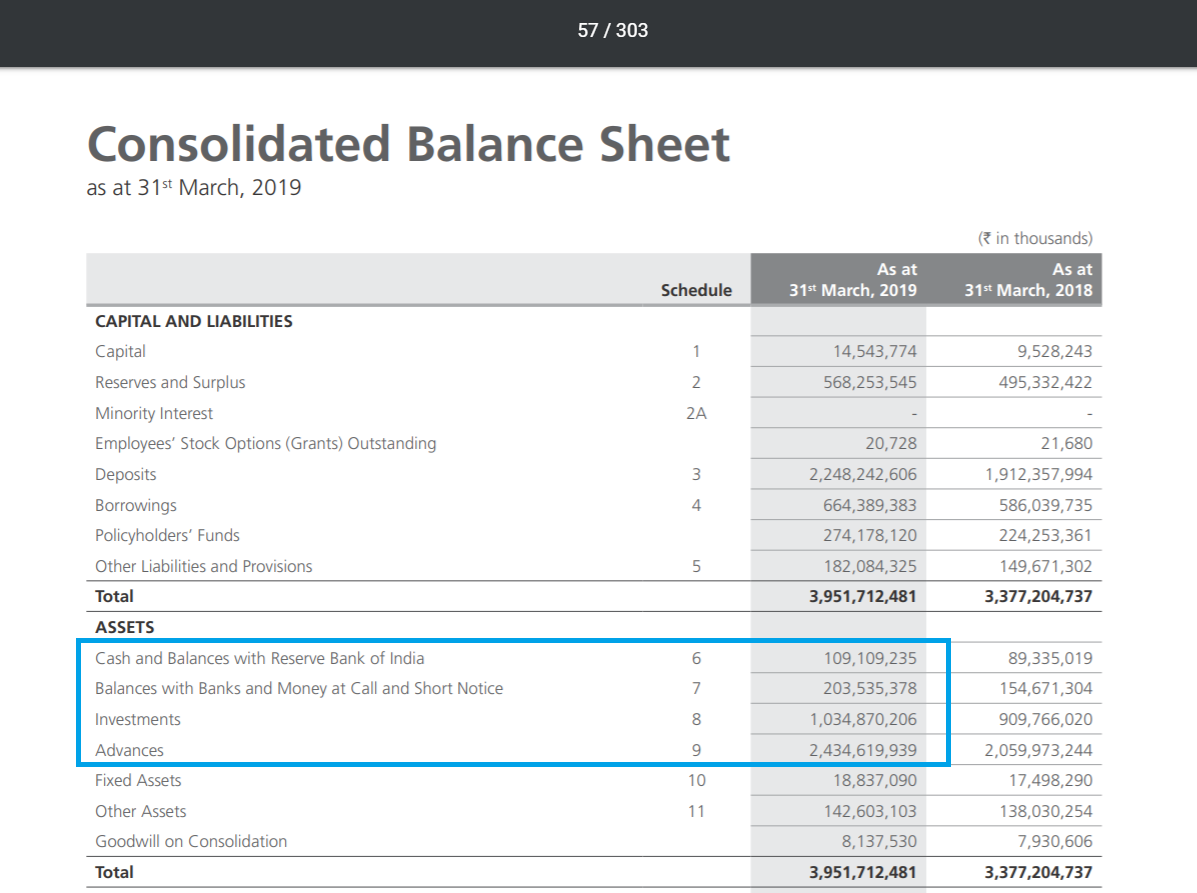
Task: Click the ASSETS section heading
Action: [x=124, y=627]
